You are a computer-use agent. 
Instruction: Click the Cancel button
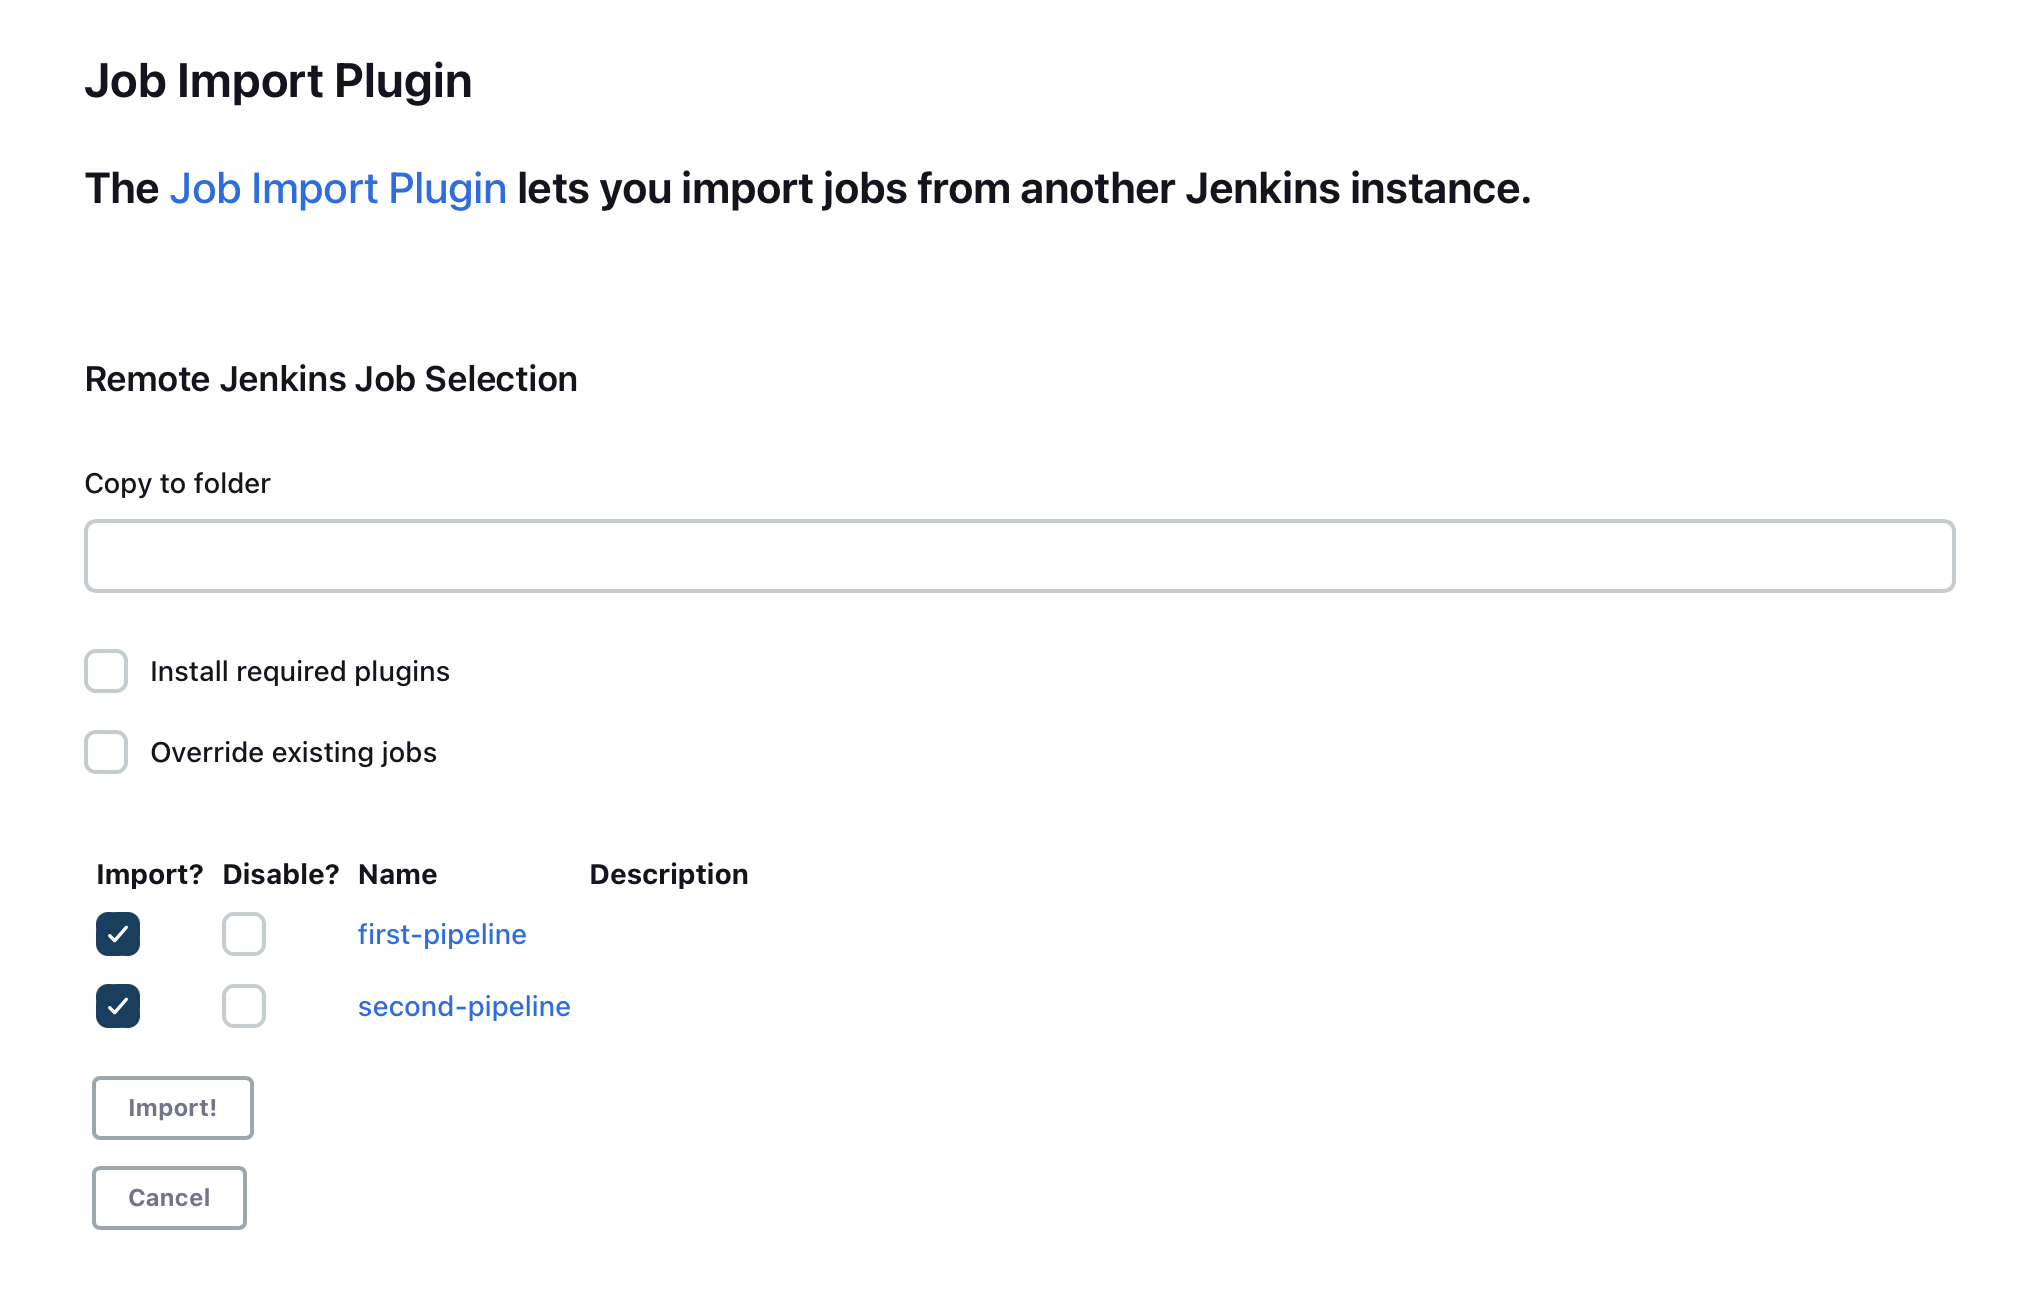pos(169,1198)
